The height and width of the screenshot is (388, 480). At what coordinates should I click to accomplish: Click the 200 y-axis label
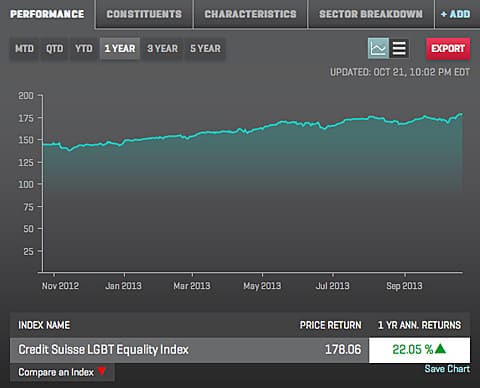point(26,96)
